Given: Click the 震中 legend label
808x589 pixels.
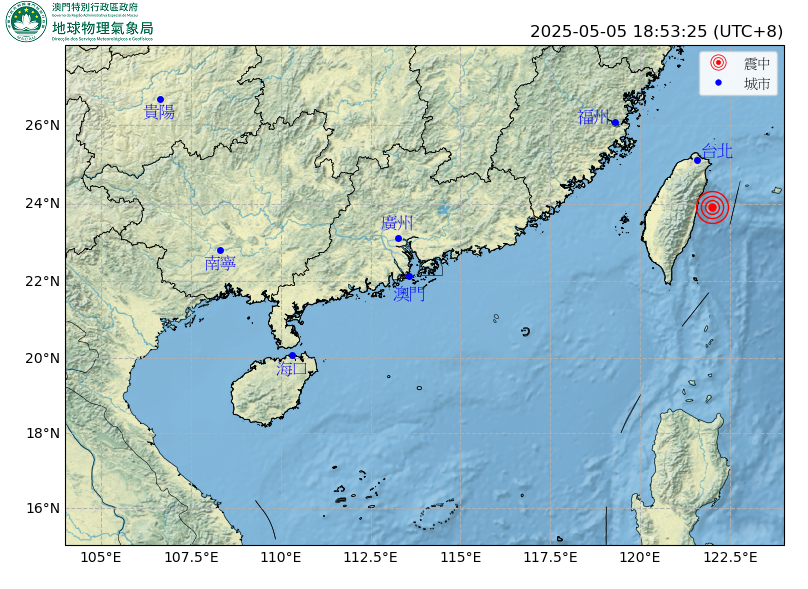Looking at the screenshot, I should point(756,63).
